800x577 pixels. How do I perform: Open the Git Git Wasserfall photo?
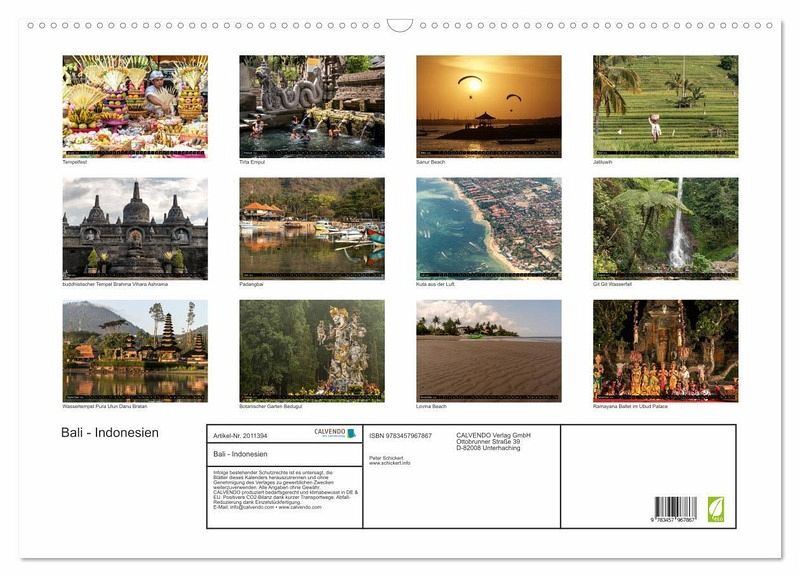tap(665, 228)
